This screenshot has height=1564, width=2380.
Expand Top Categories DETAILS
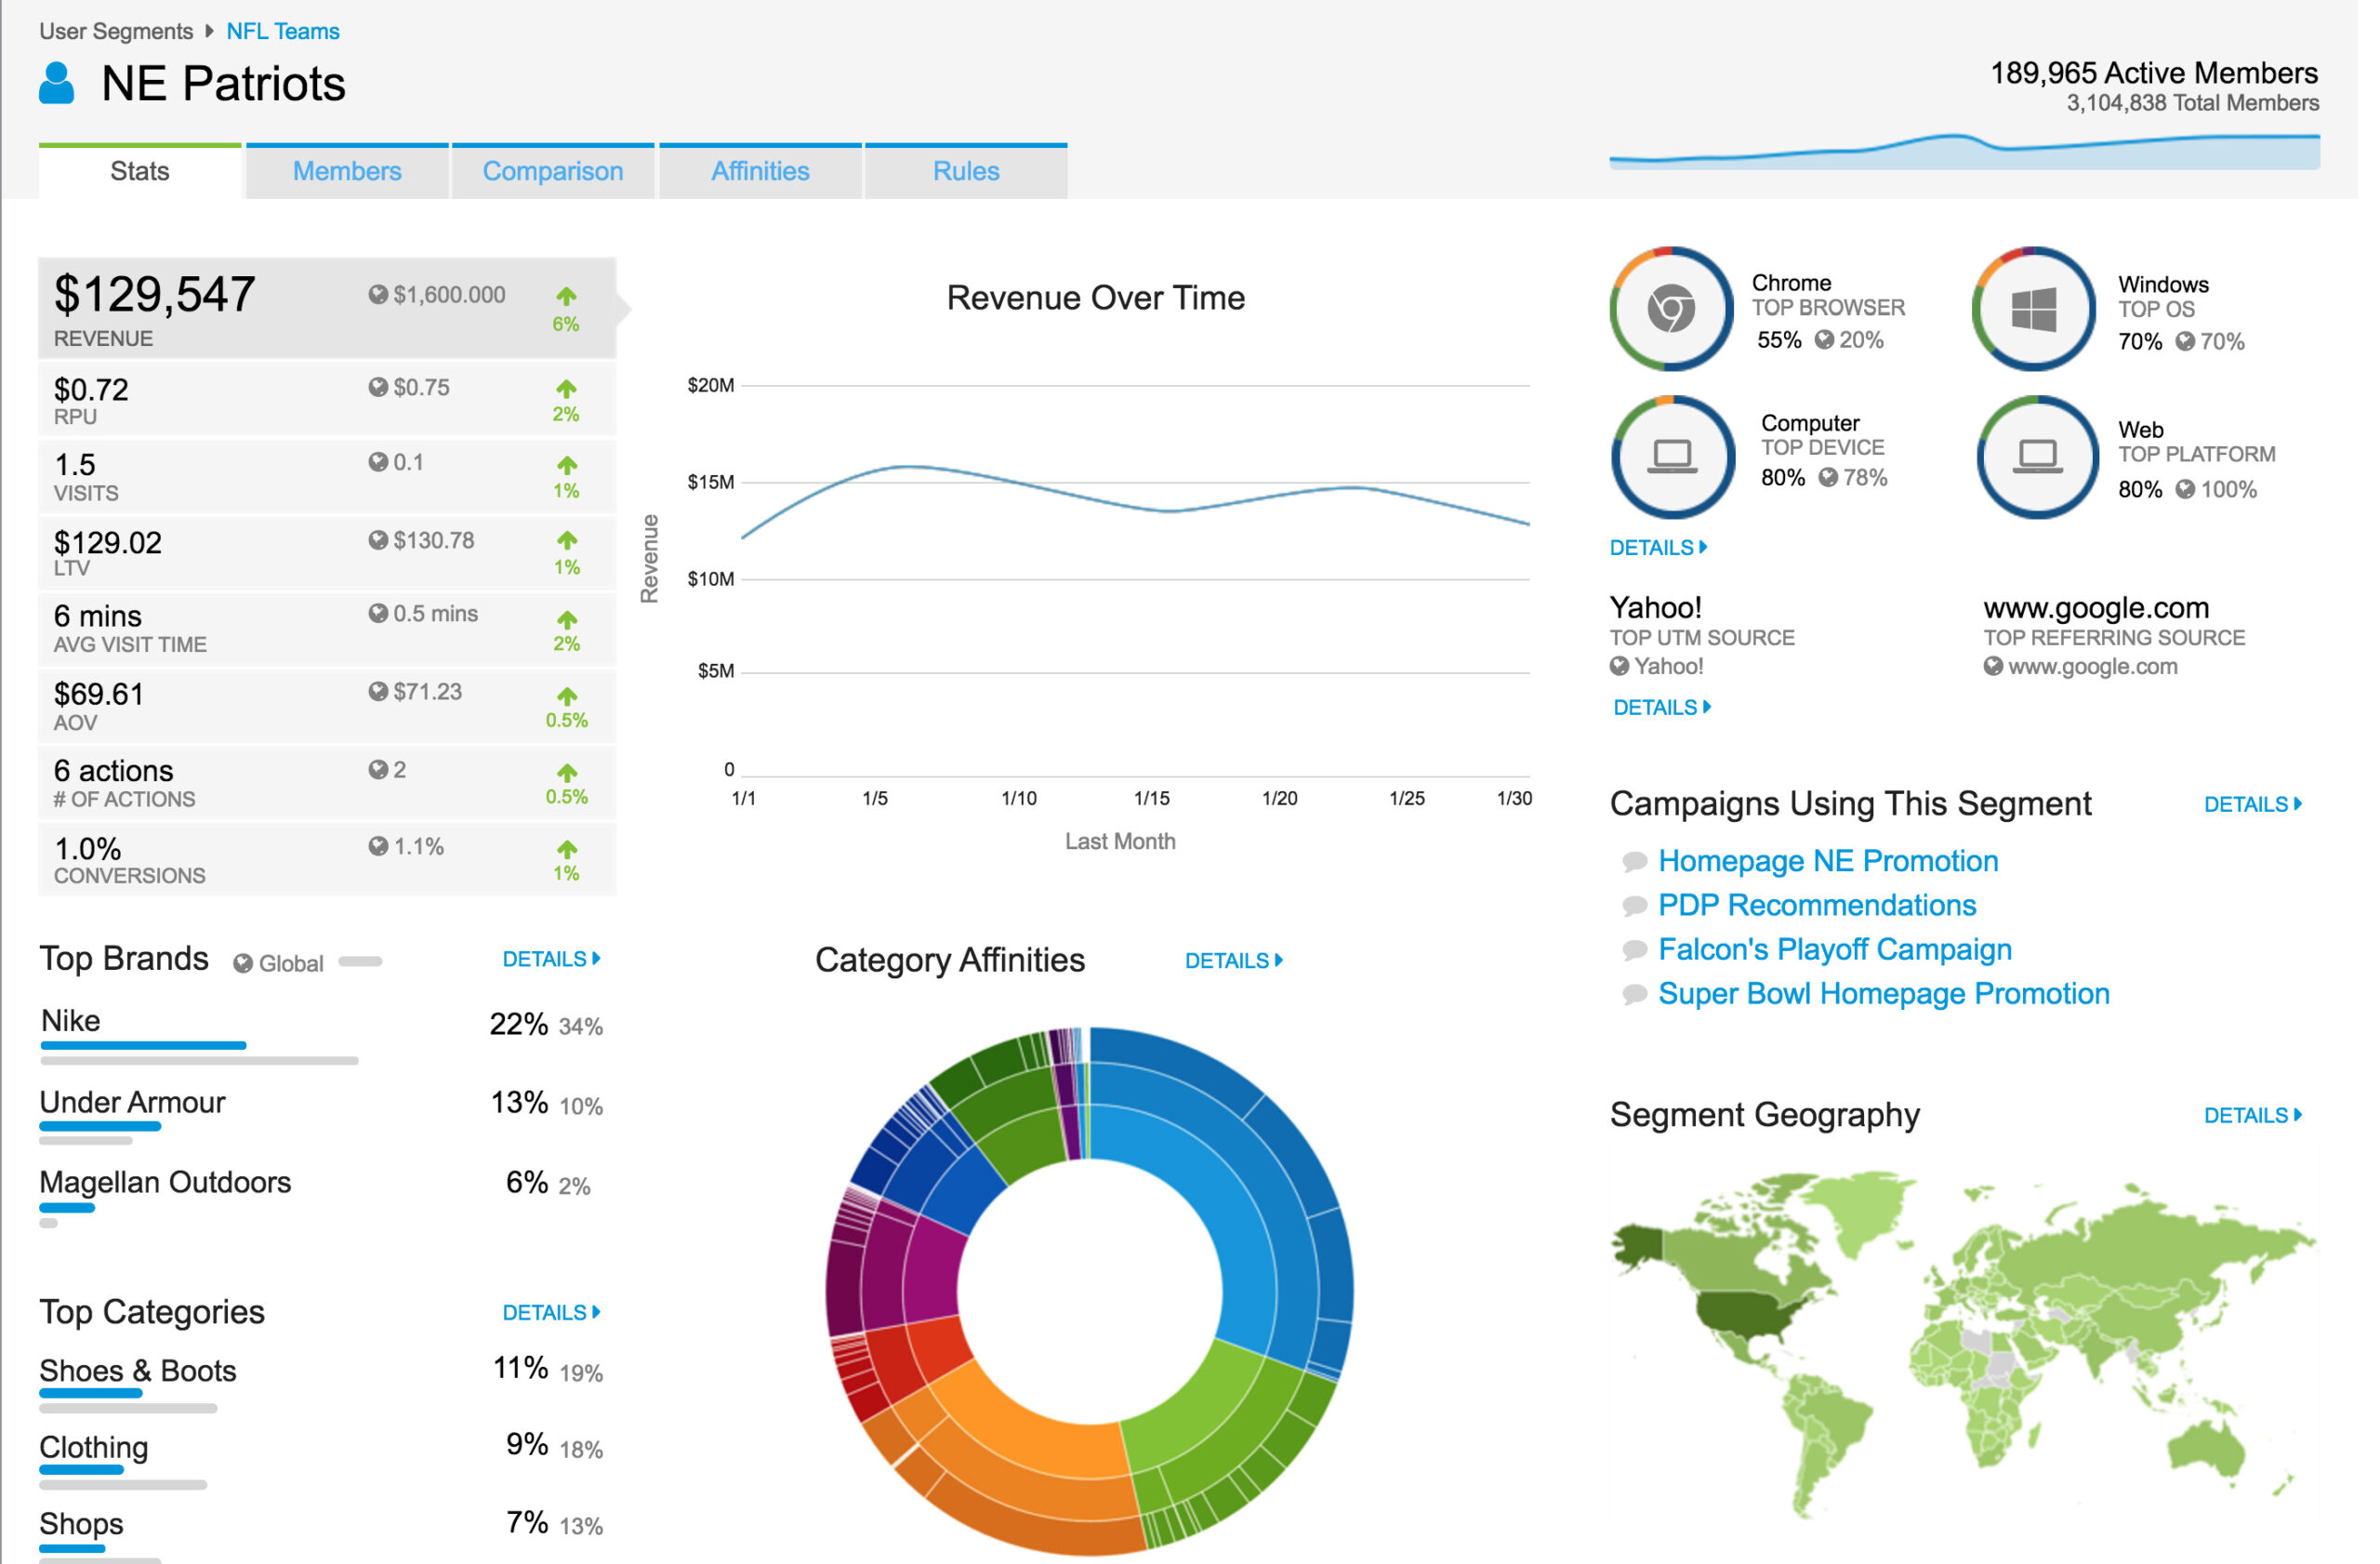(551, 1312)
